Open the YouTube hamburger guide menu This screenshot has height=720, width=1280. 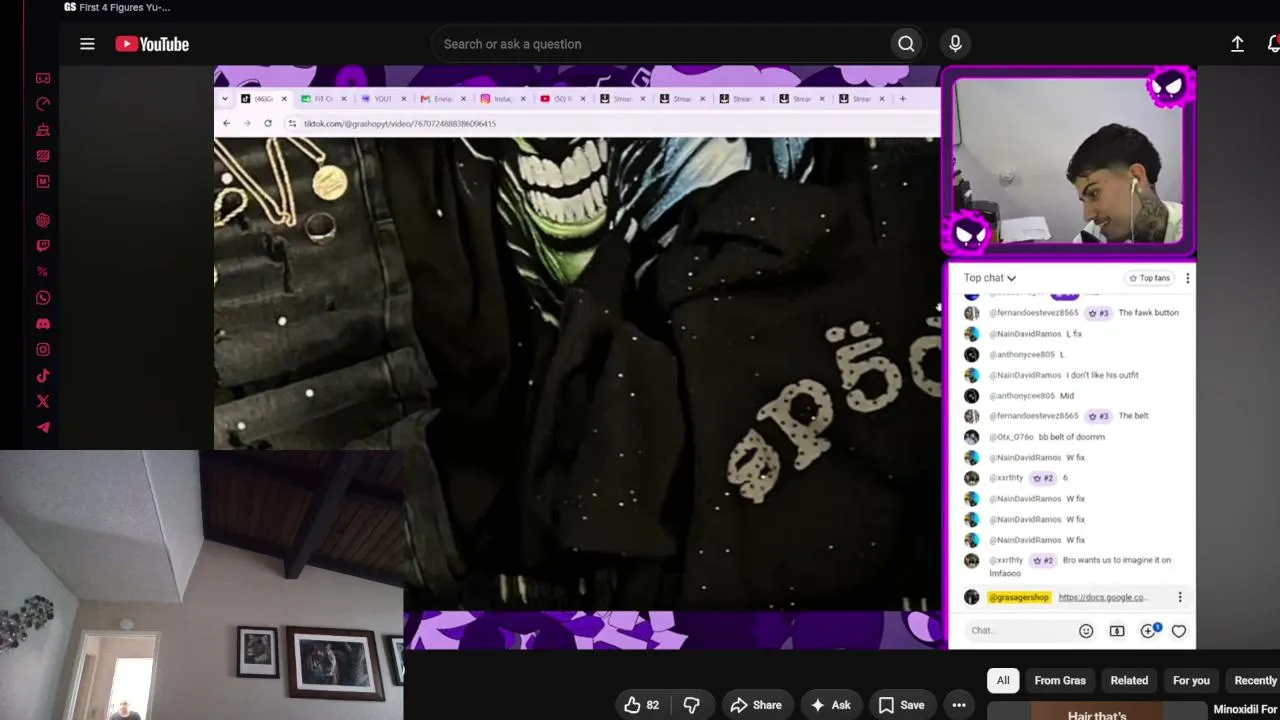tap(87, 44)
